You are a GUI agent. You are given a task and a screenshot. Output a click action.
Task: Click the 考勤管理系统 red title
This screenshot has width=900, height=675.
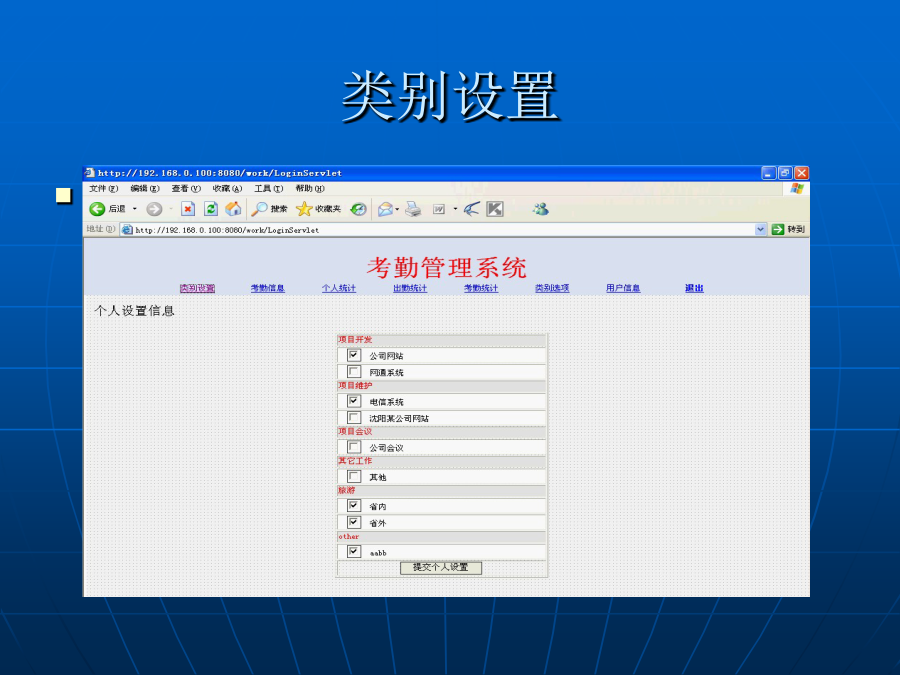(447, 267)
